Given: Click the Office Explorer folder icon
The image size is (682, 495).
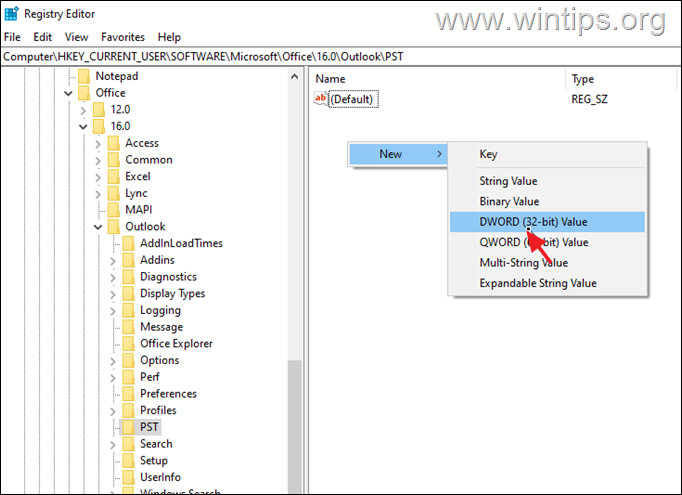Looking at the screenshot, I should [128, 344].
